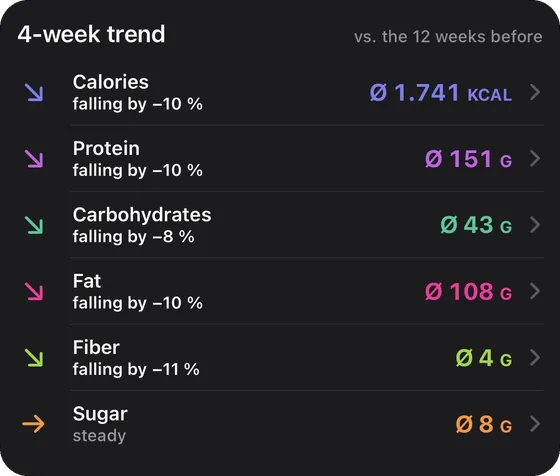The height and width of the screenshot is (476, 560).
Task: Select the Ø 1.741 KCAL average value
Action: (441, 93)
